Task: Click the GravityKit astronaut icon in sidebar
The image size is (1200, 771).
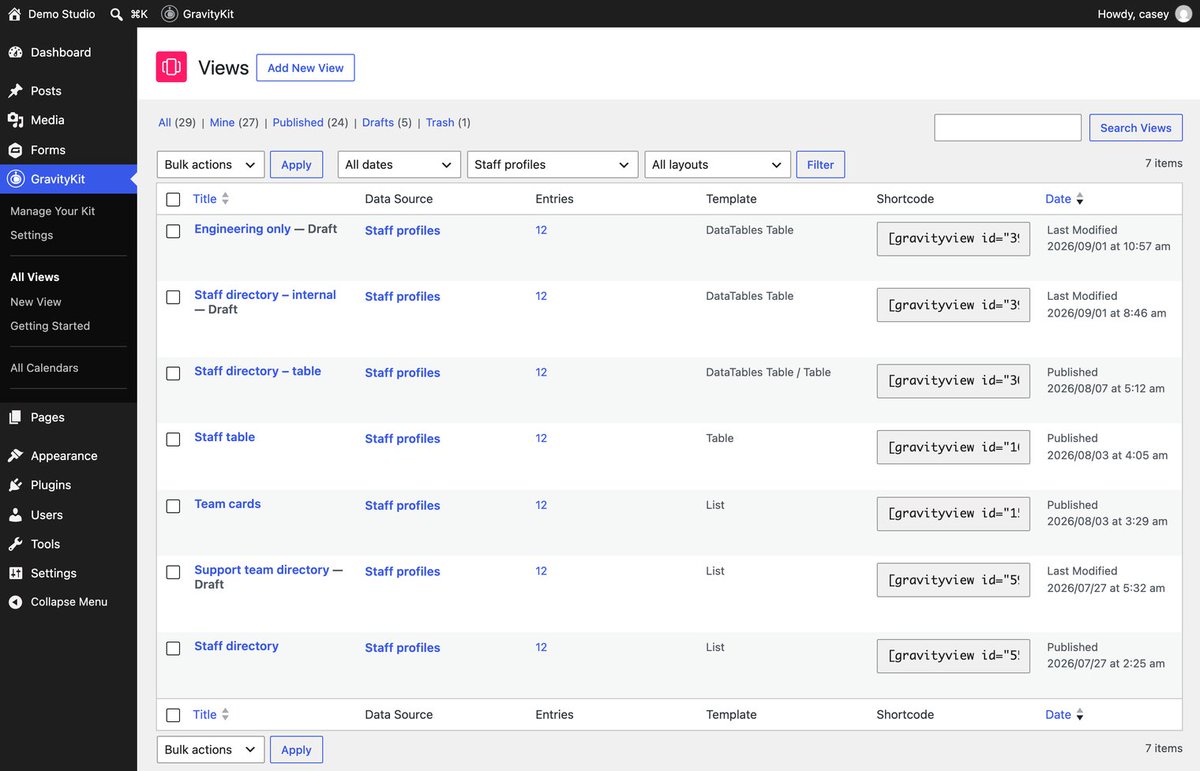Action: (15, 179)
